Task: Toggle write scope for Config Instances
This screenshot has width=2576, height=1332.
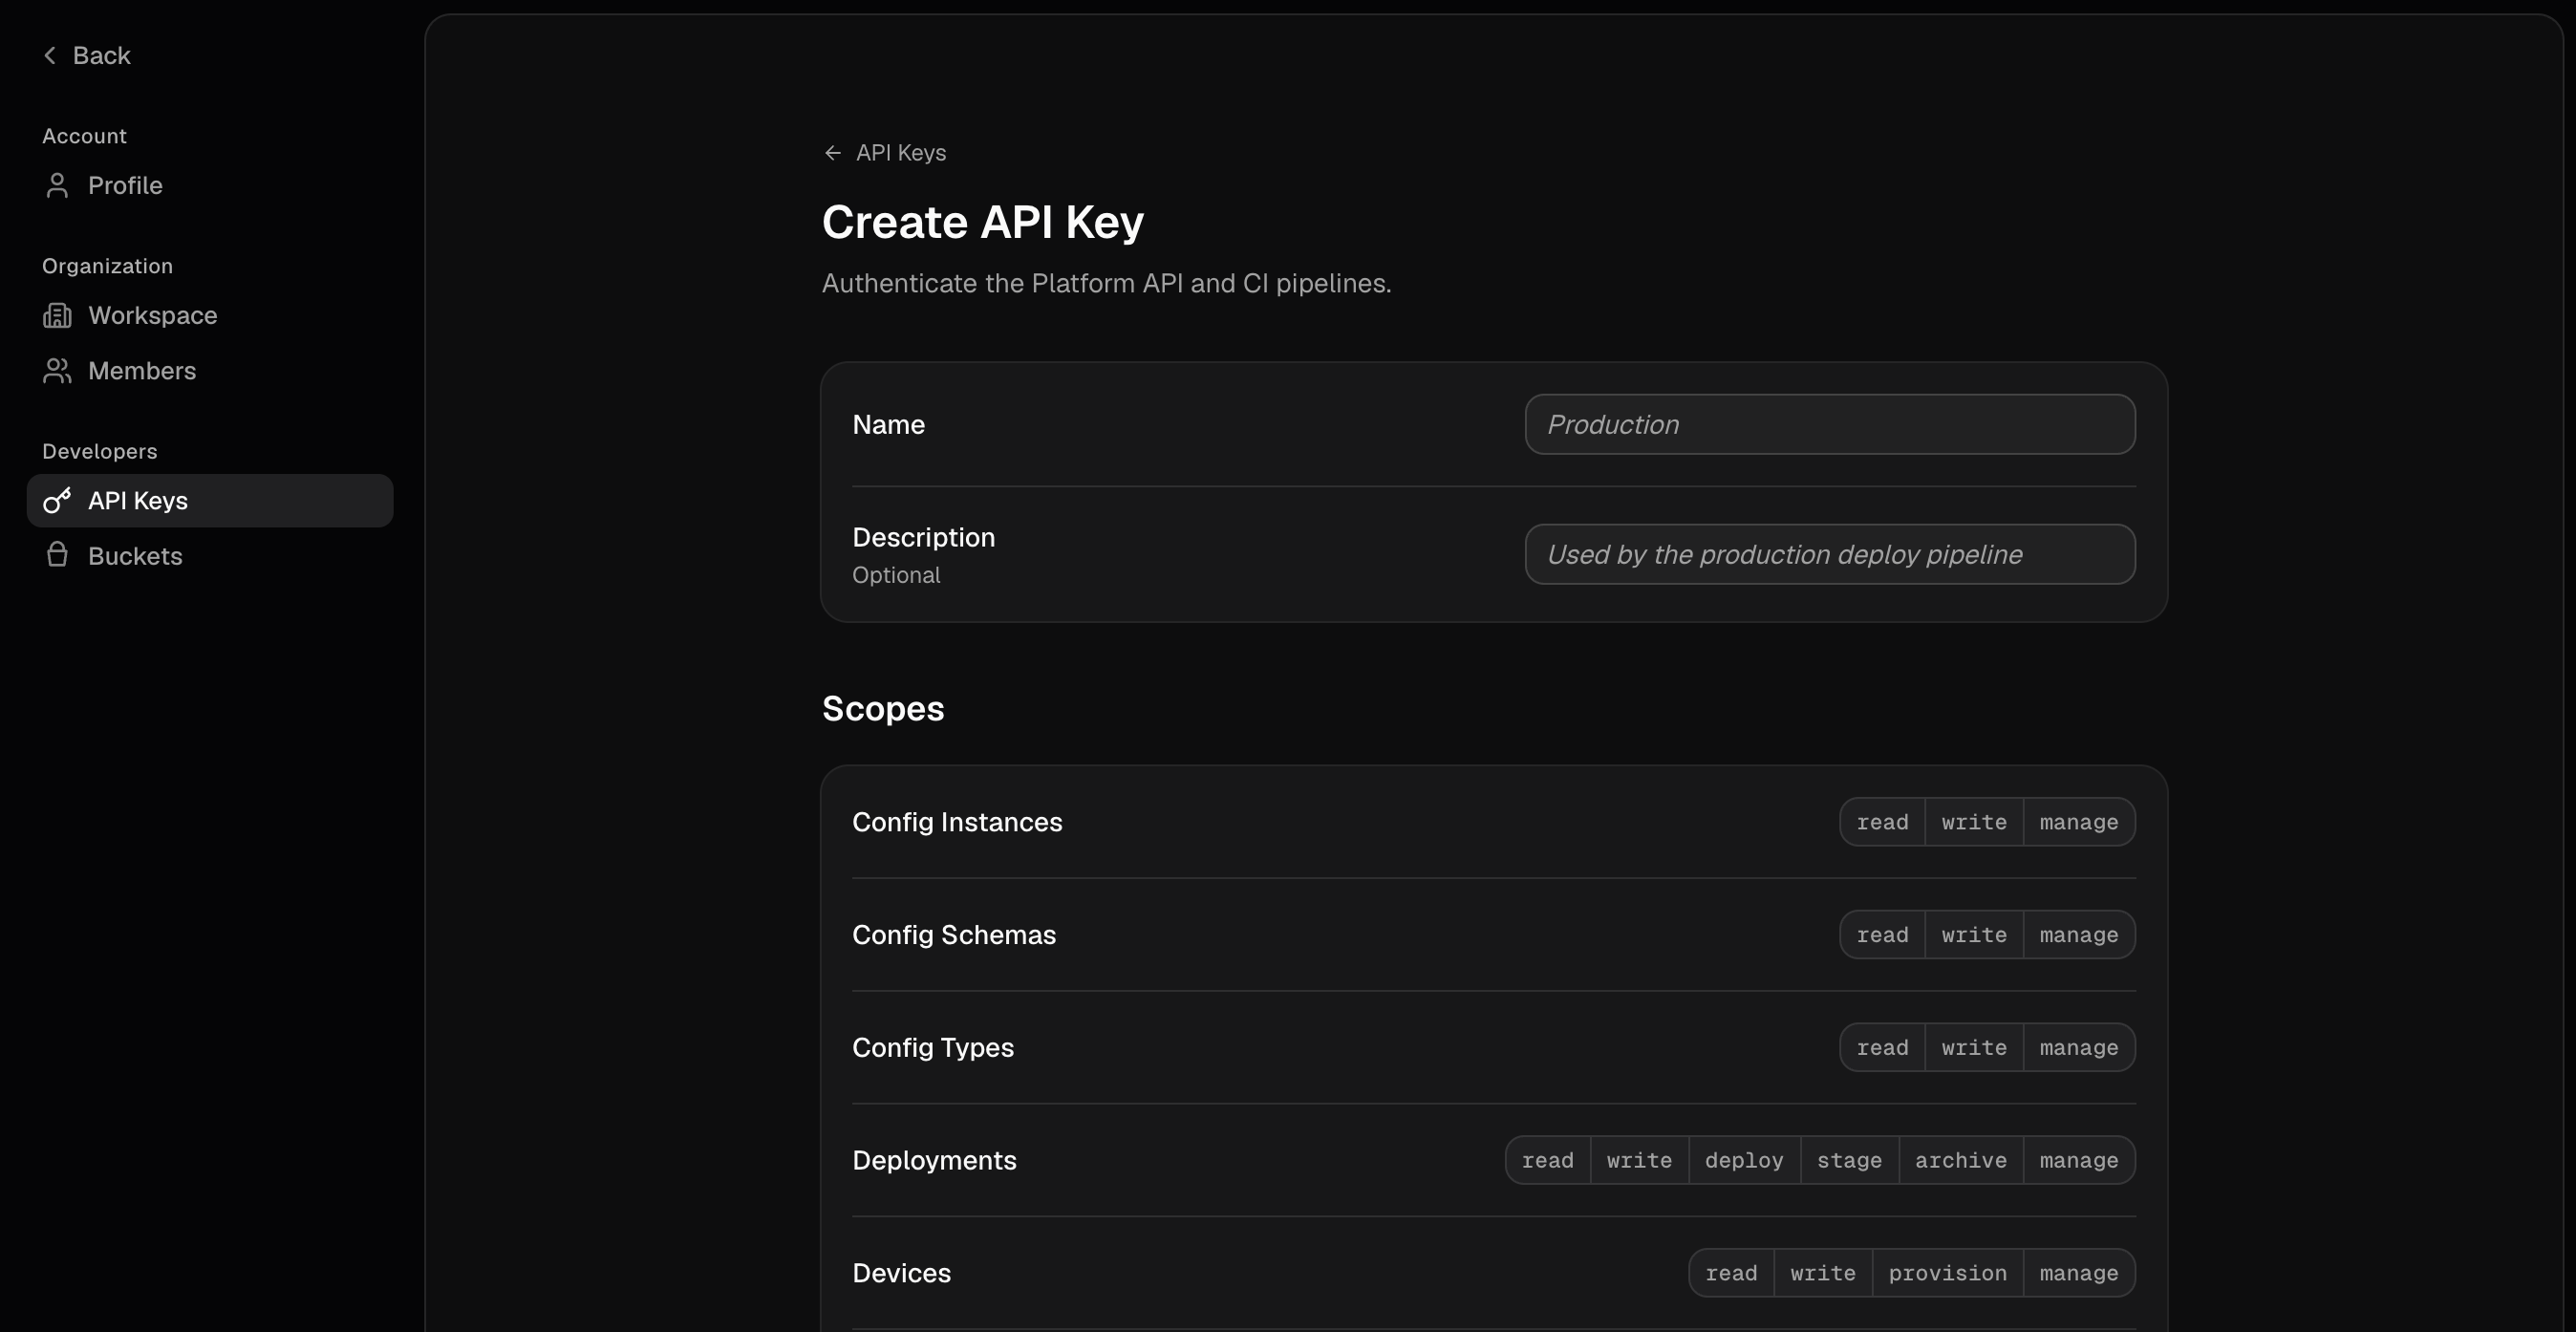Action: coord(1974,822)
